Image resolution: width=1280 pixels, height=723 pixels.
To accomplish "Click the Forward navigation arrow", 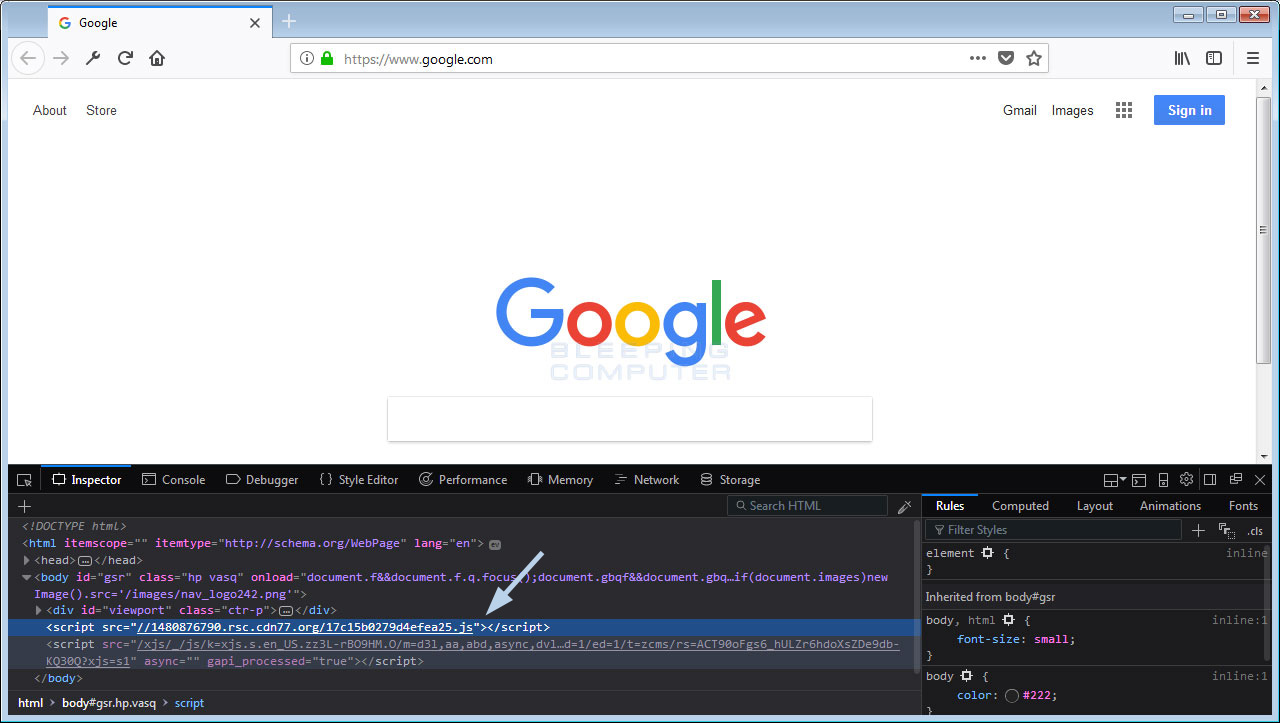I will tap(61, 58).
